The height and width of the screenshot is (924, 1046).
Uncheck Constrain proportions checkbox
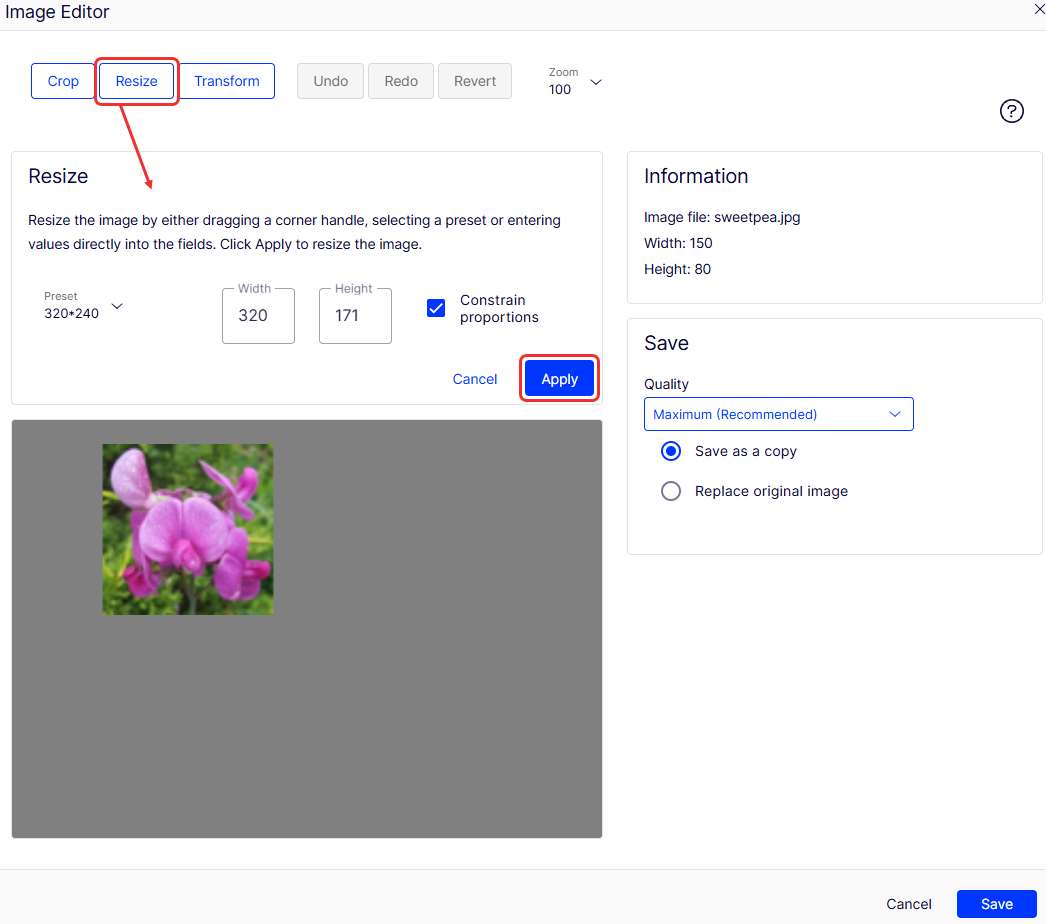click(436, 308)
